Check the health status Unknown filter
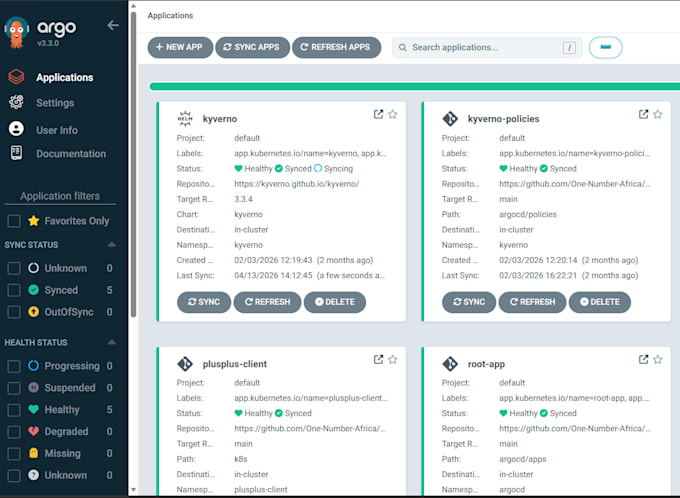The width and height of the screenshot is (680, 498). pyautogui.click(x=14, y=475)
